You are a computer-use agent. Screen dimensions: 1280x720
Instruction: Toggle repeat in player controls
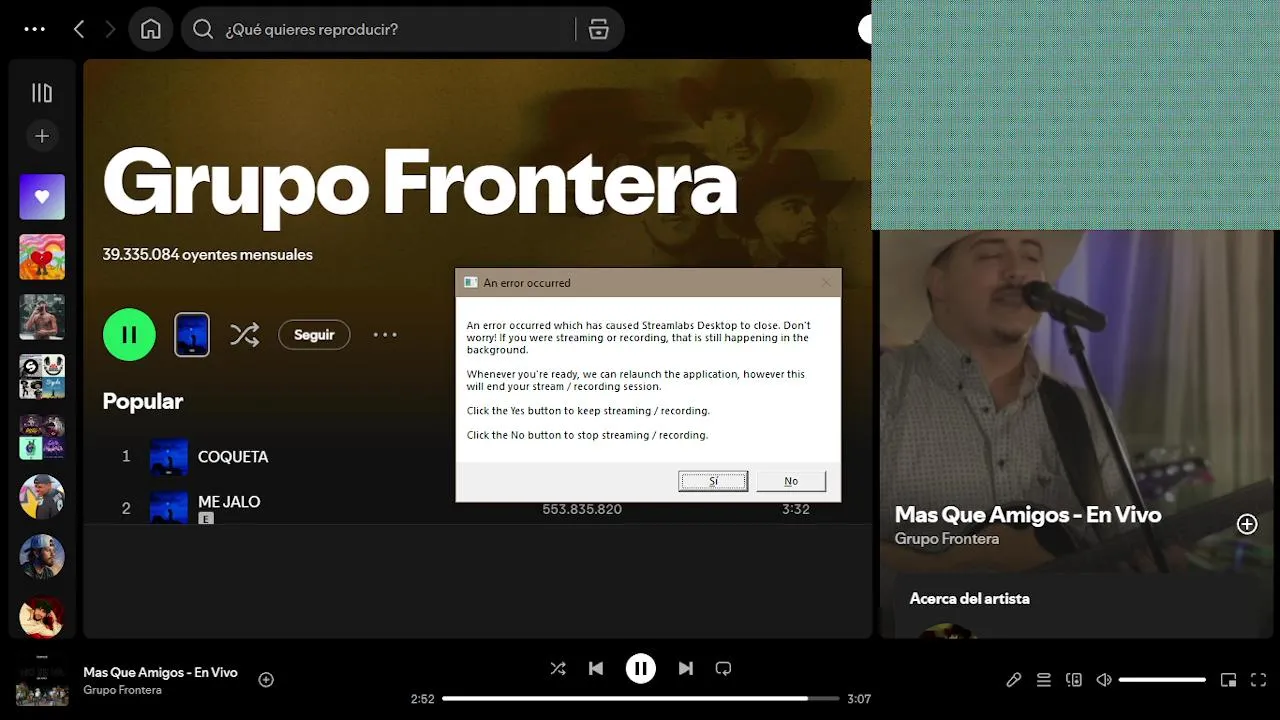point(724,668)
